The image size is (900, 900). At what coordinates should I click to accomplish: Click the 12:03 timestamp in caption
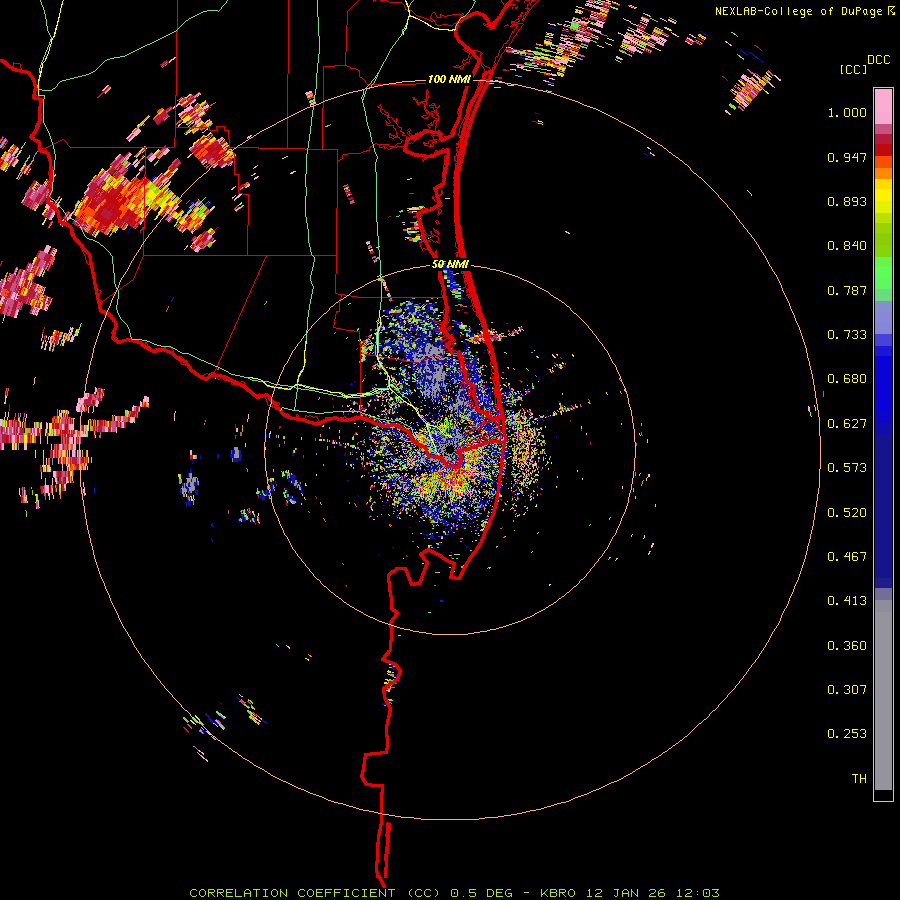pos(697,893)
